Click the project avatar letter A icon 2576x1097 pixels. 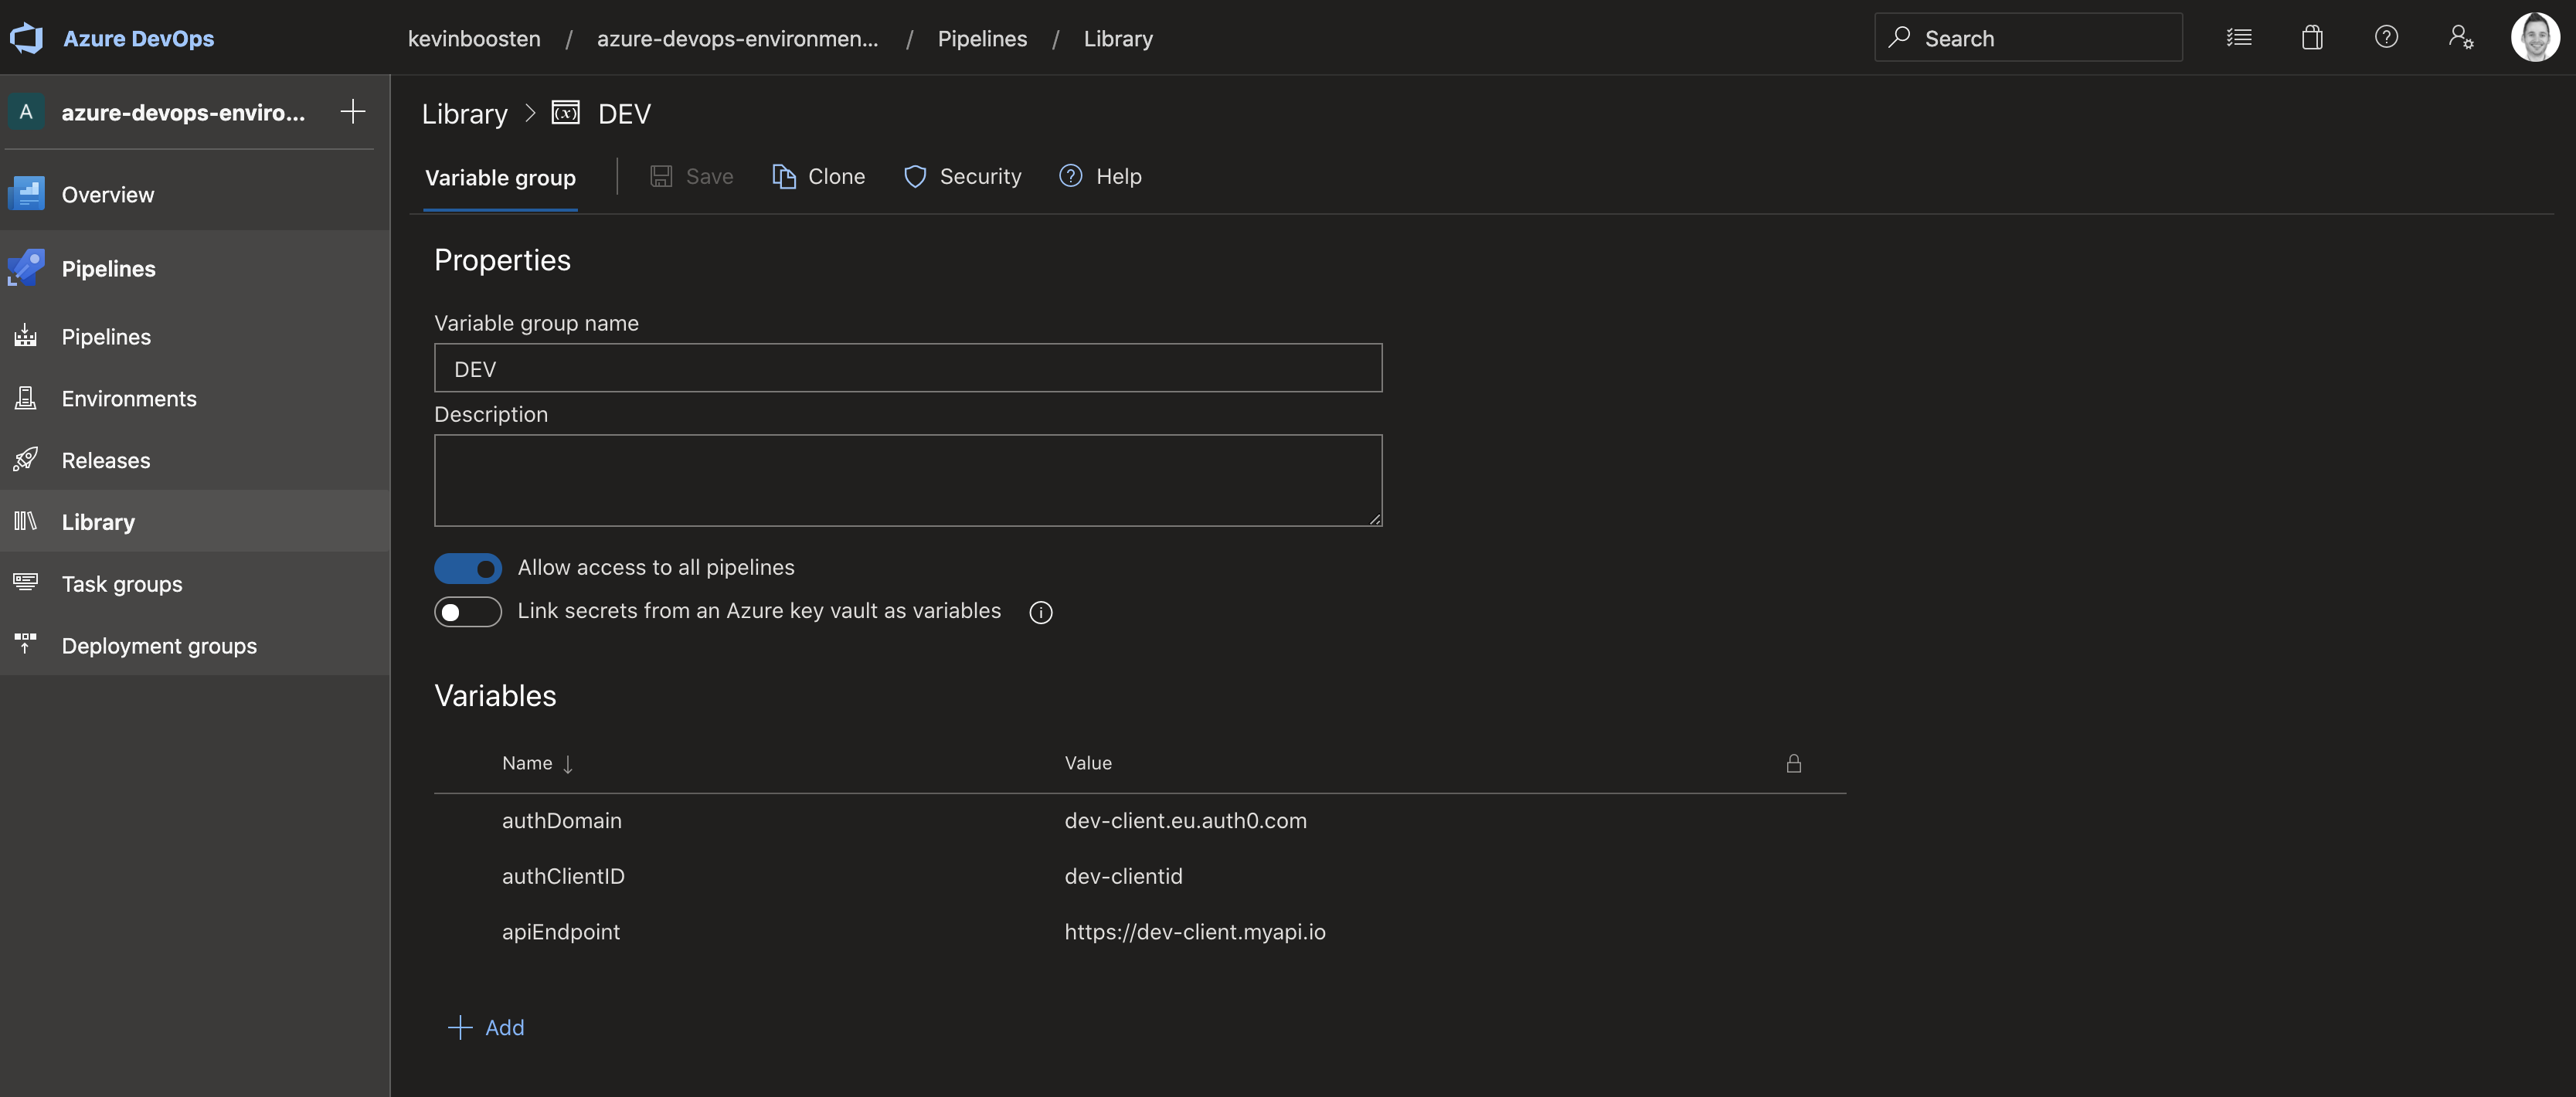coord(26,111)
